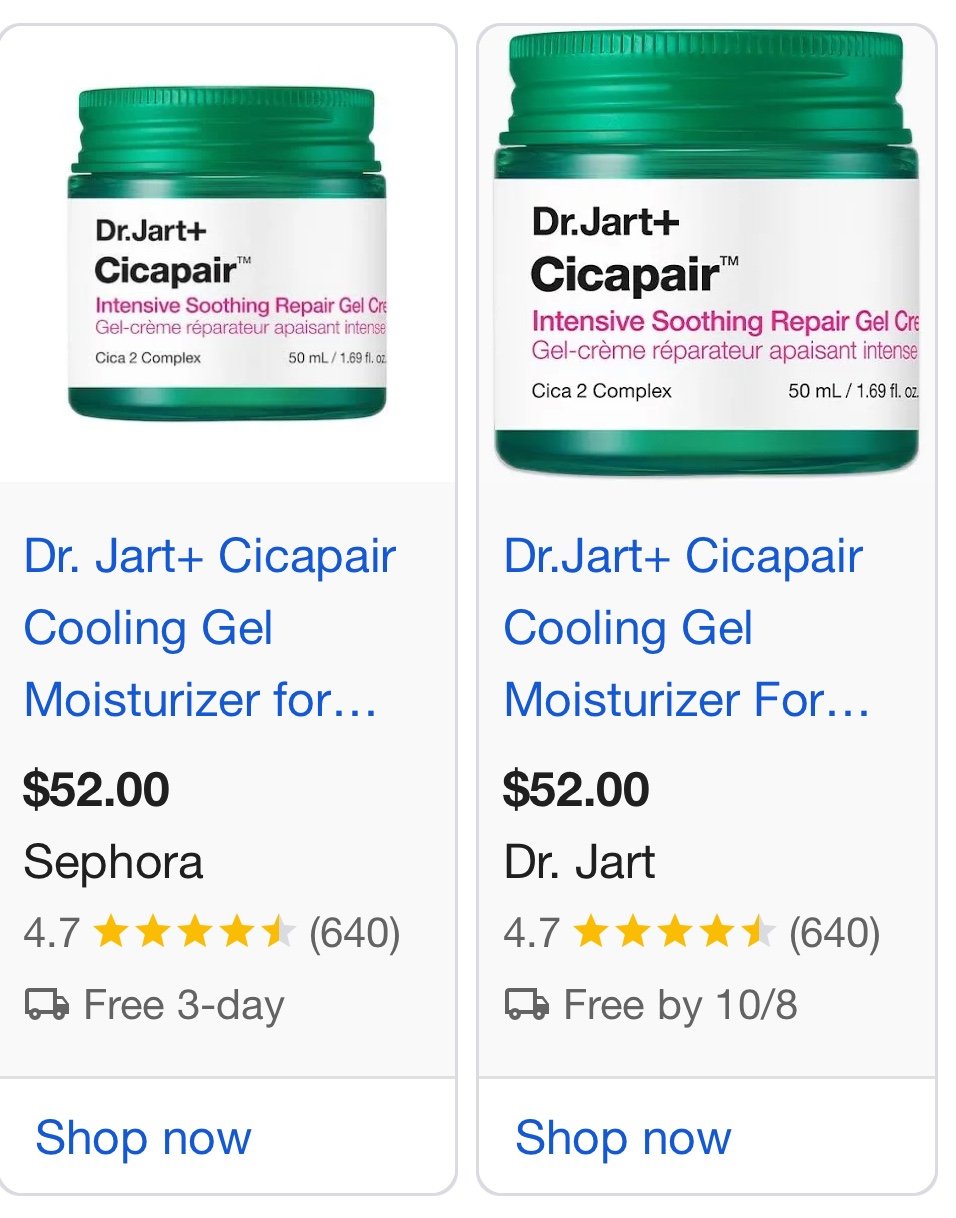This screenshot has height=1218, width=956.
Task: Open the Dr. Jart Cicapair product image
Action: 706,254
